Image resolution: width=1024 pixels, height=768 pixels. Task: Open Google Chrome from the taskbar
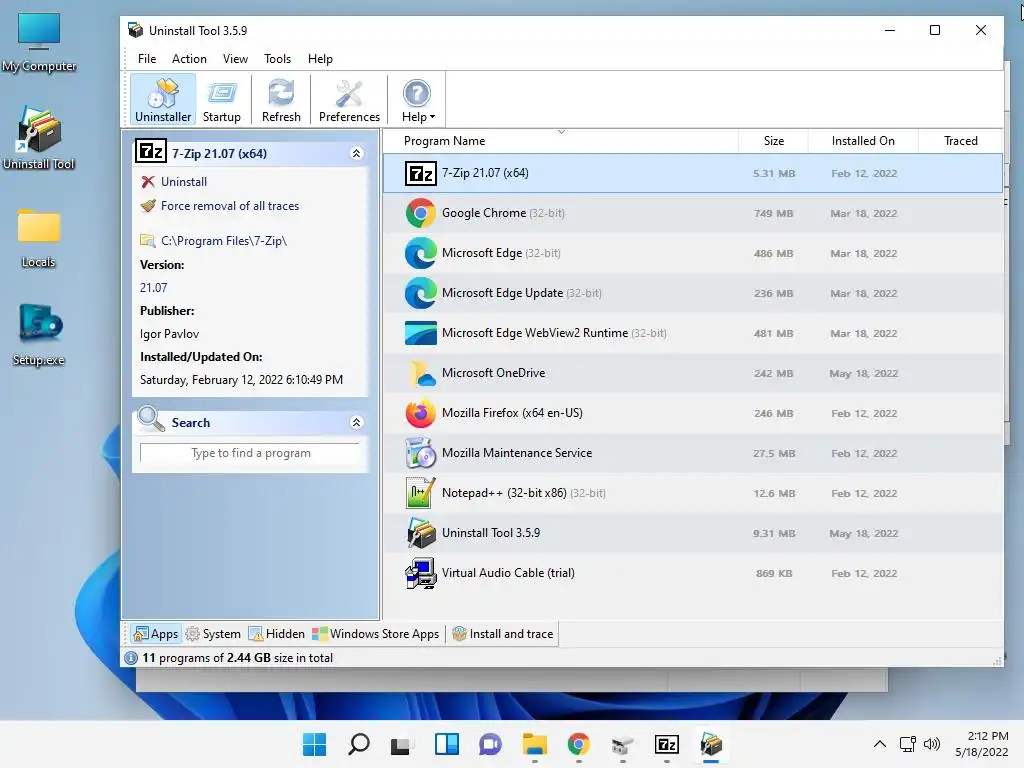click(578, 744)
